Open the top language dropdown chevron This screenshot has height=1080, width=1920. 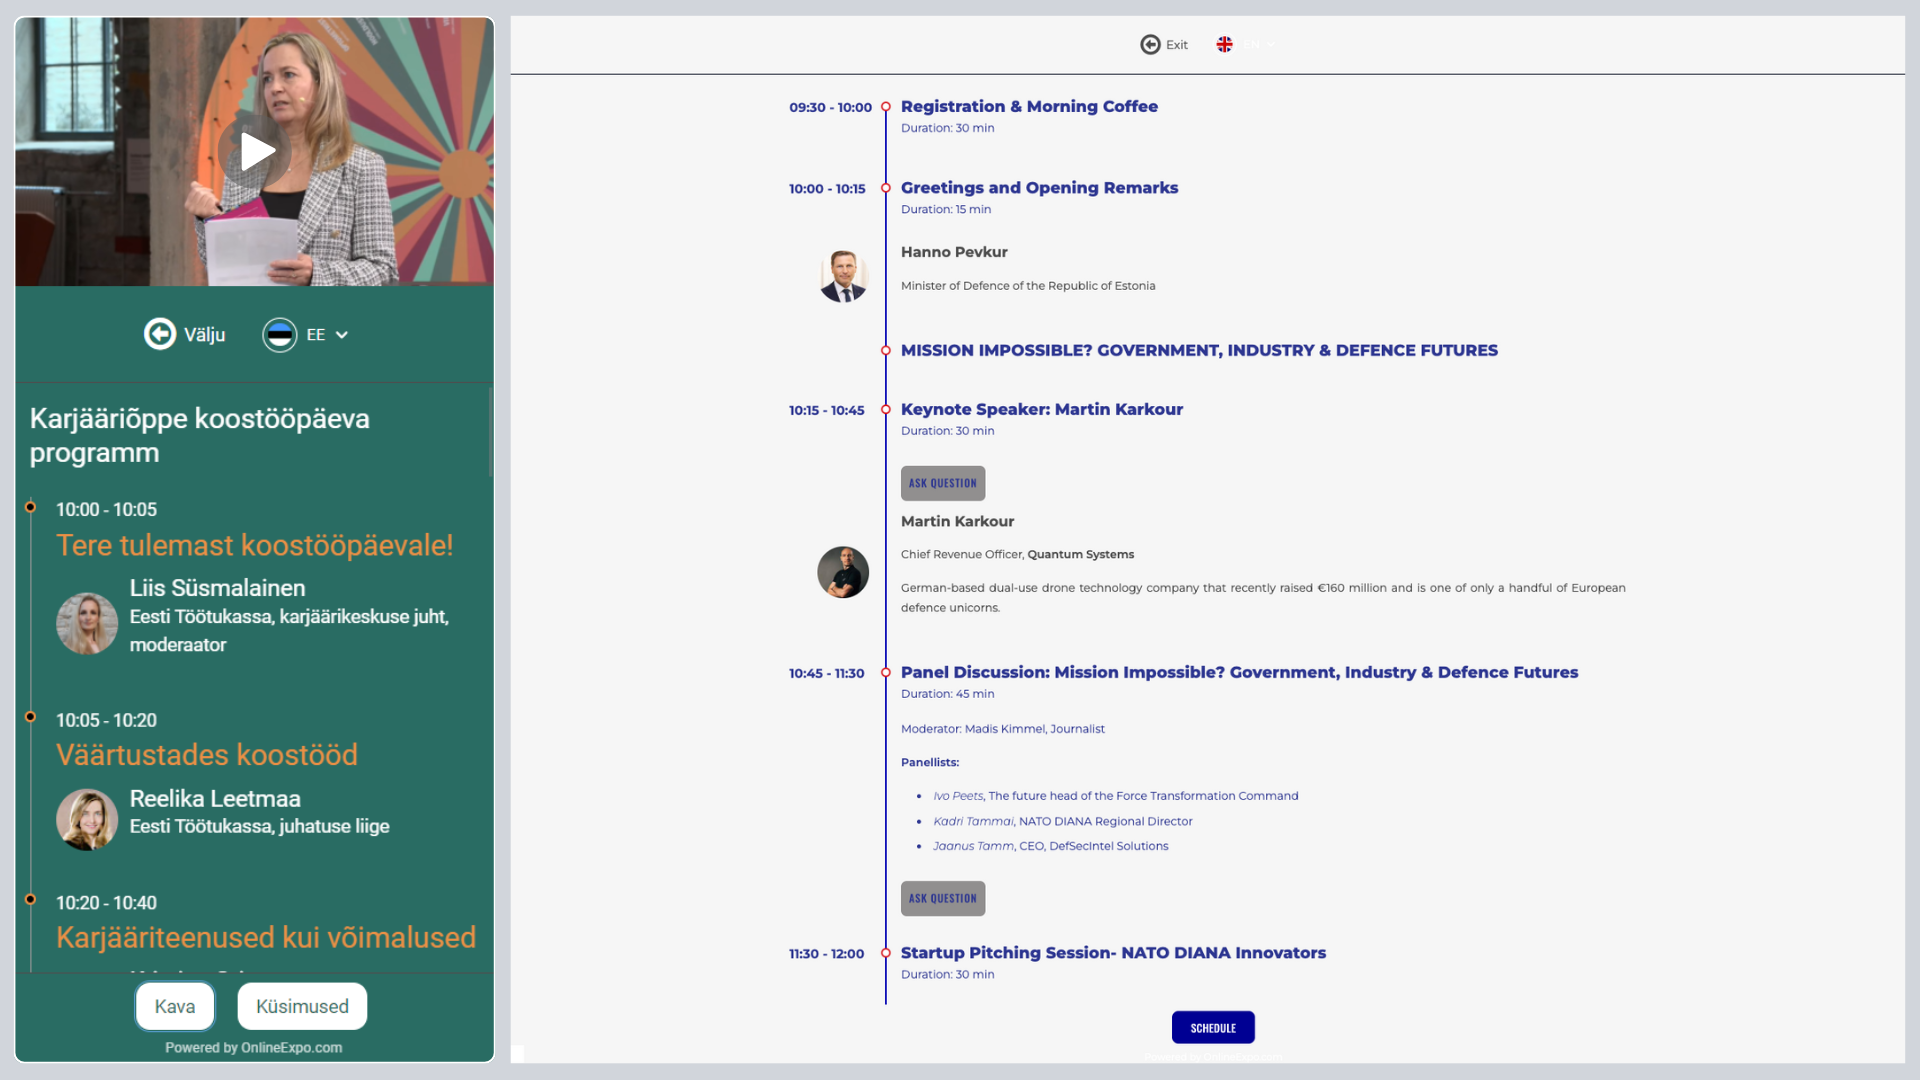pyautogui.click(x=1271, y=45)
